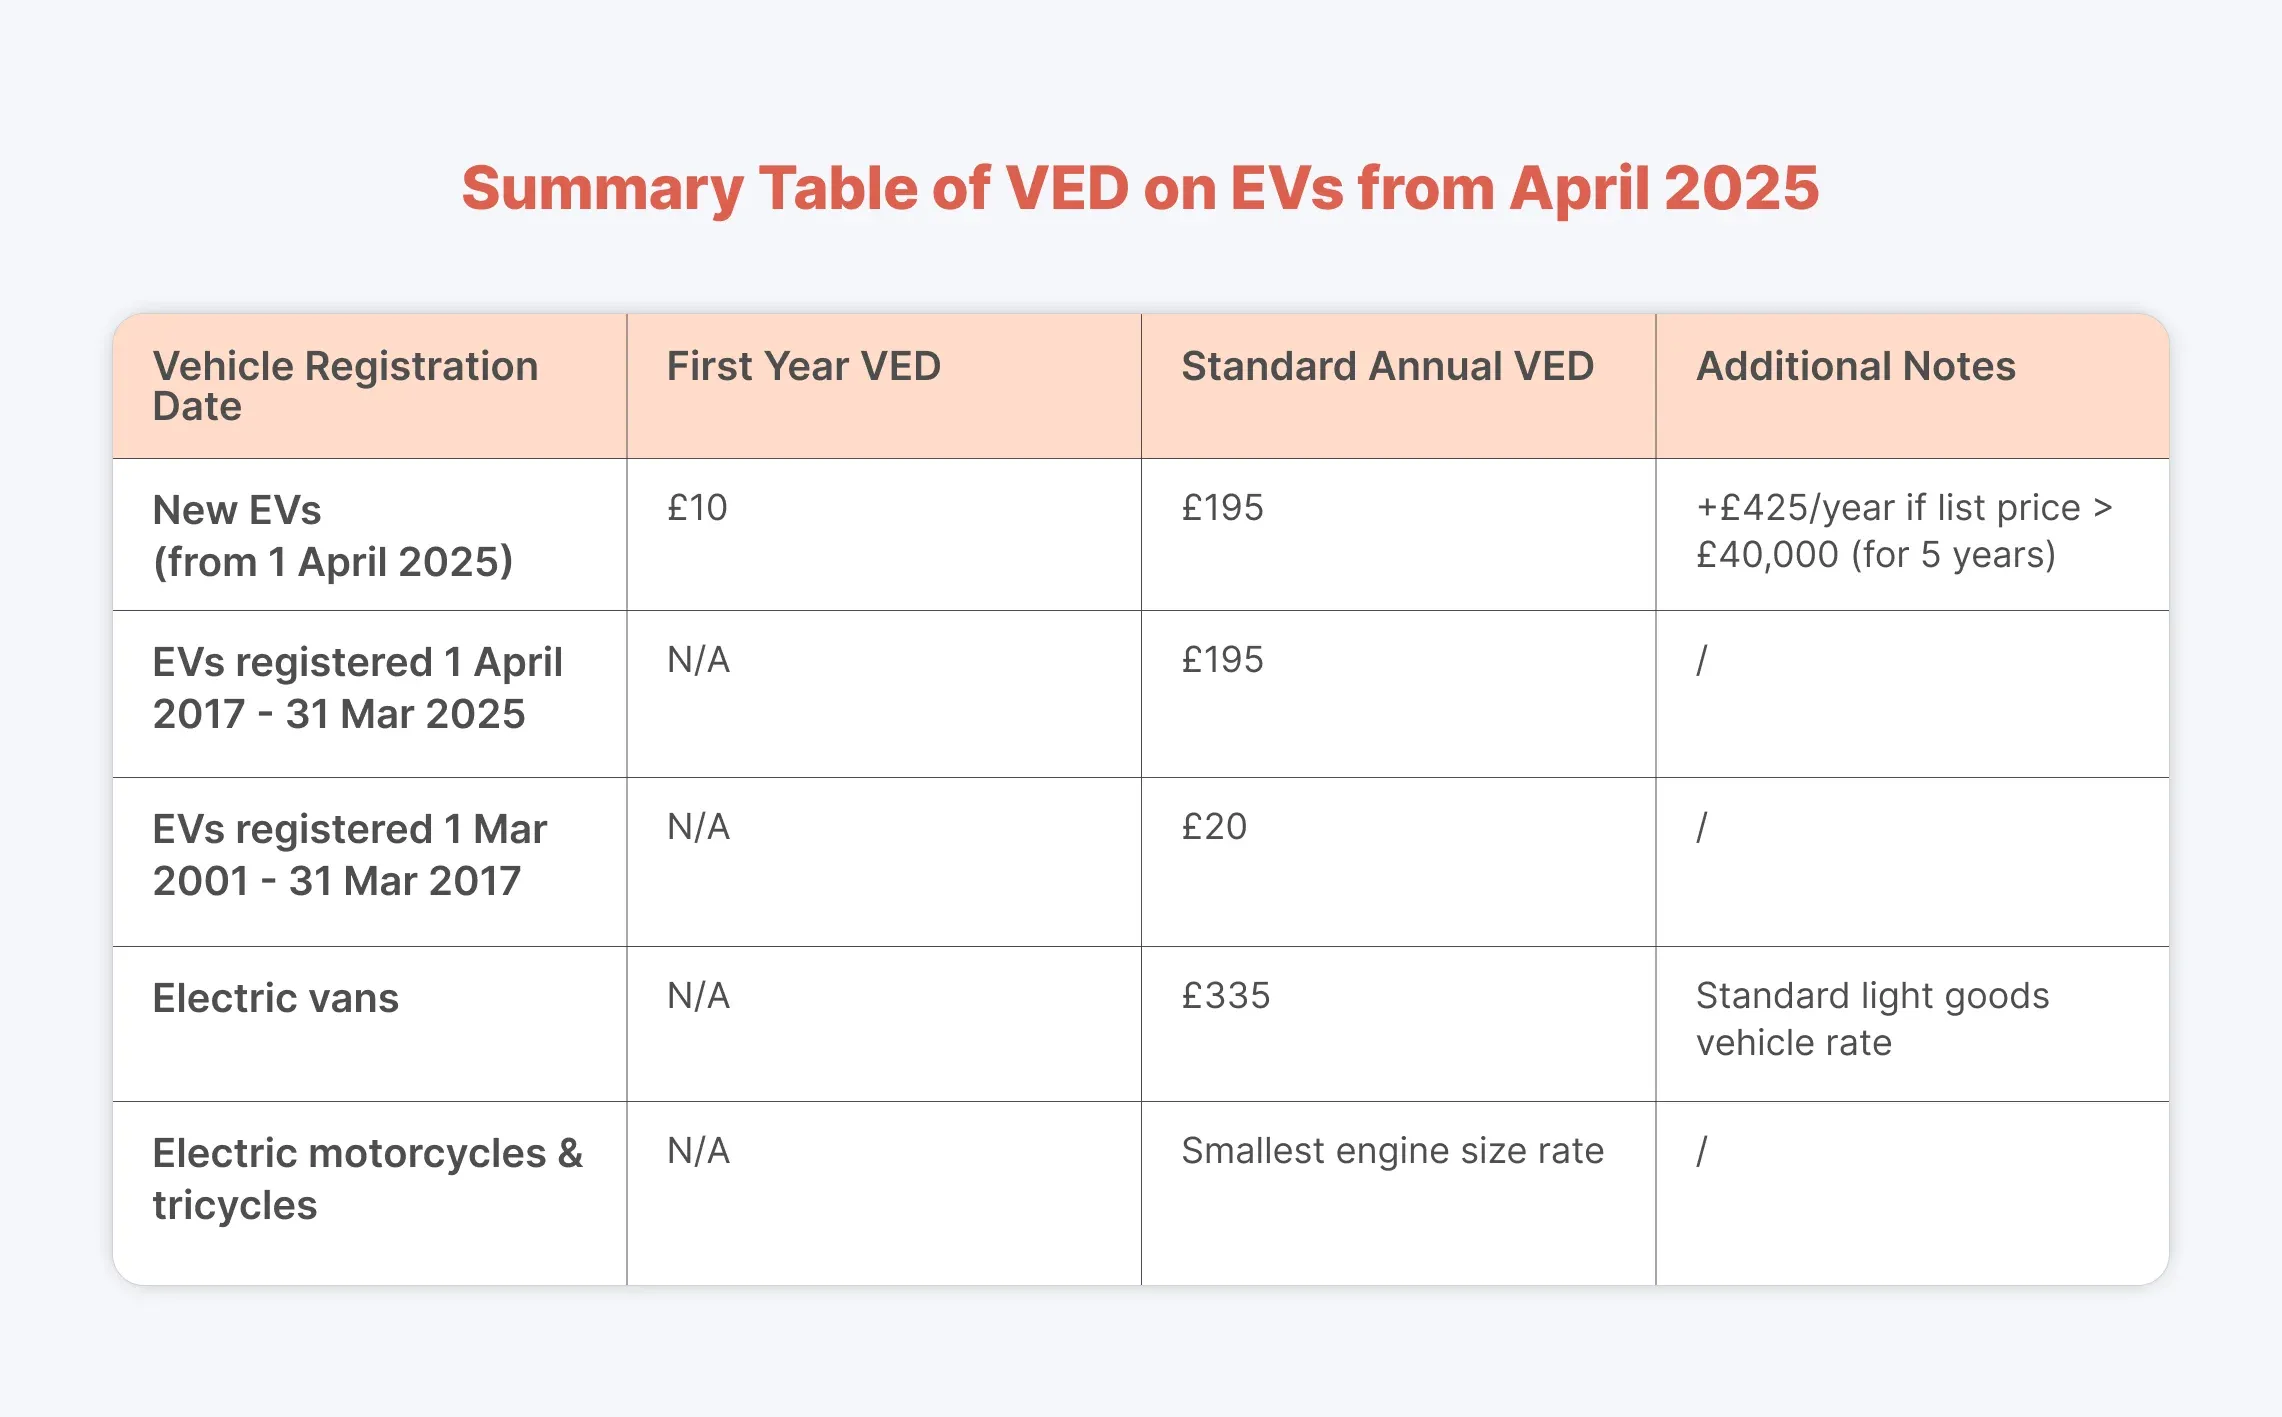Click the Additional Notes column header
Screen dimensions: 2282x1417
(1856, 366)
